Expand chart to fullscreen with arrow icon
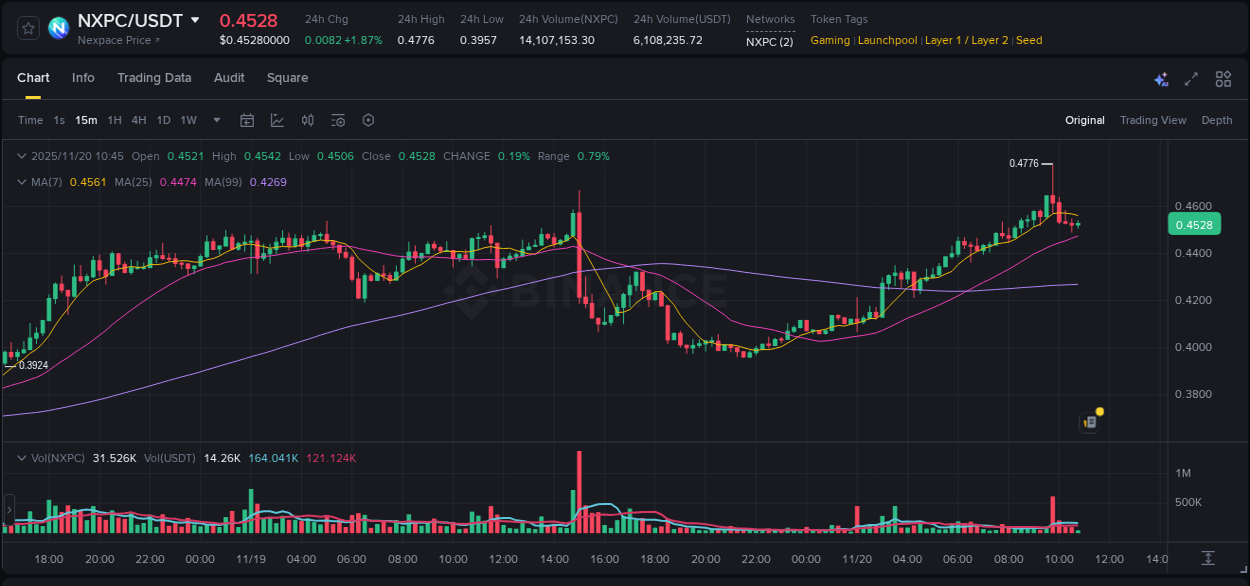This screenshot has width=1250, height=586. (1191, 78)
